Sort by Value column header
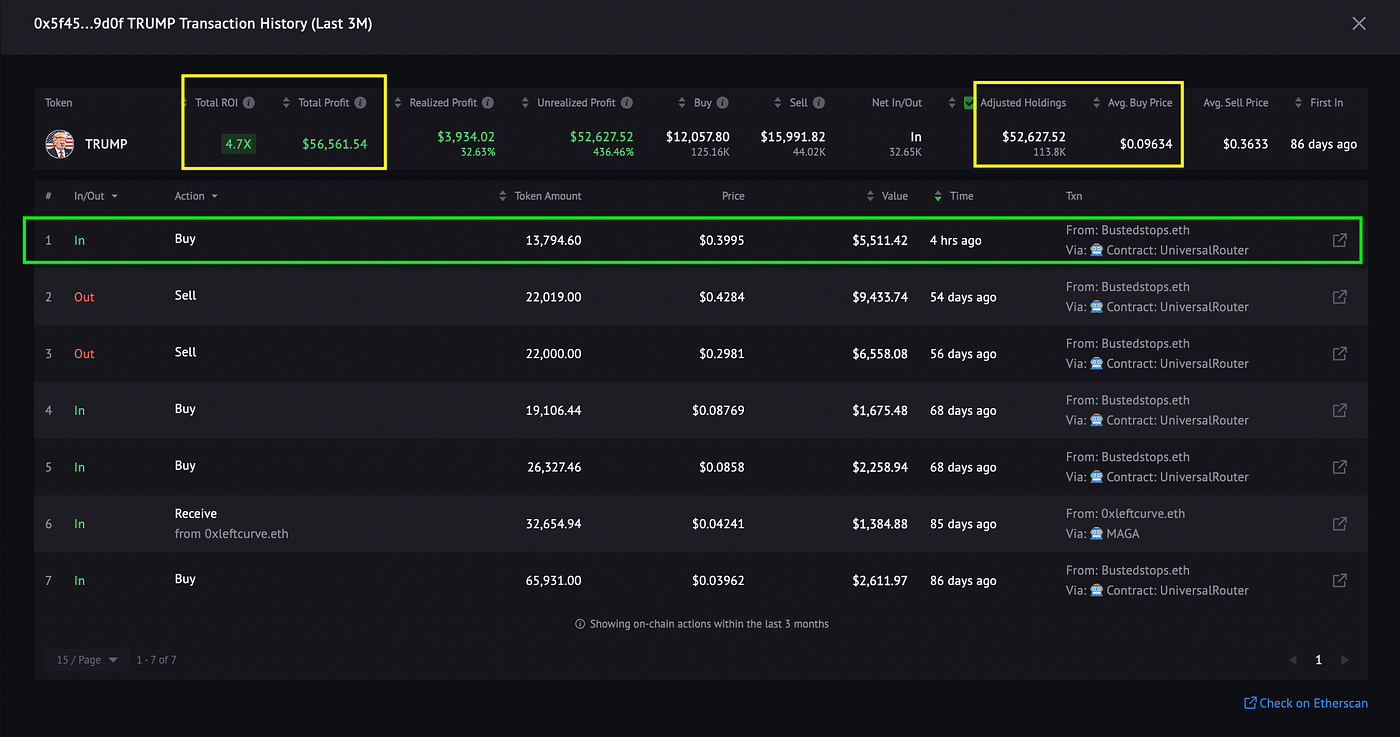This screenshot has width=1400, height=737. (x=888, y=196)
